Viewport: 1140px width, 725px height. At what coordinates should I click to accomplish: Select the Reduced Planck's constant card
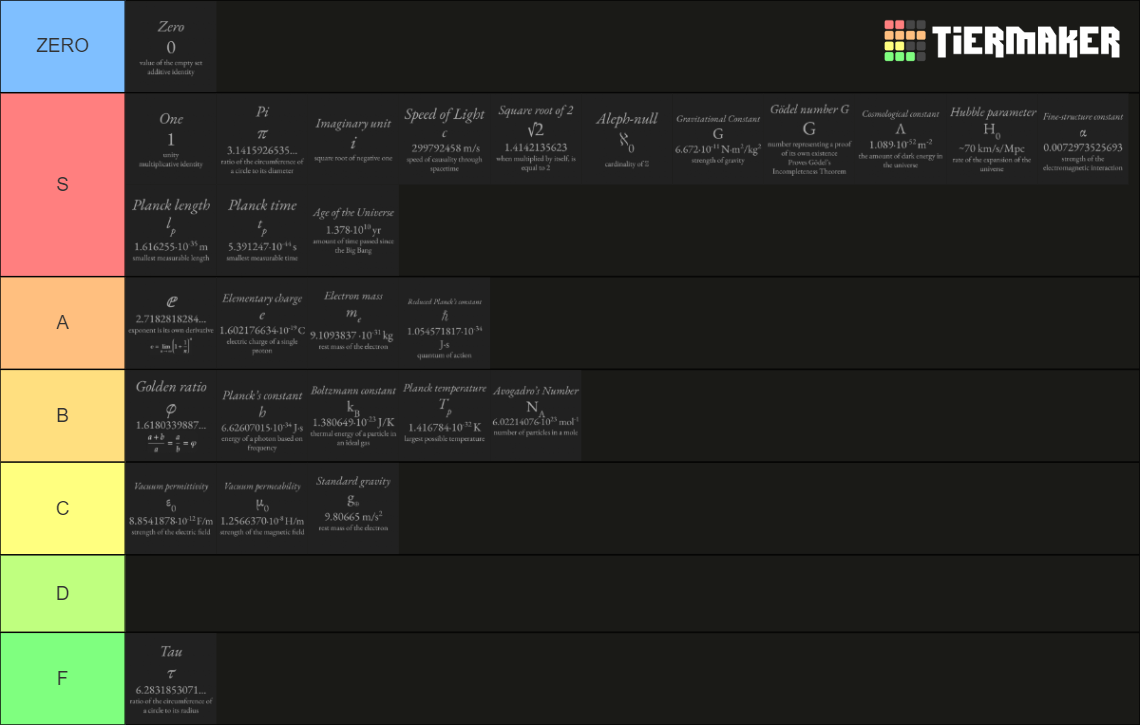click(x=444, y=323)
